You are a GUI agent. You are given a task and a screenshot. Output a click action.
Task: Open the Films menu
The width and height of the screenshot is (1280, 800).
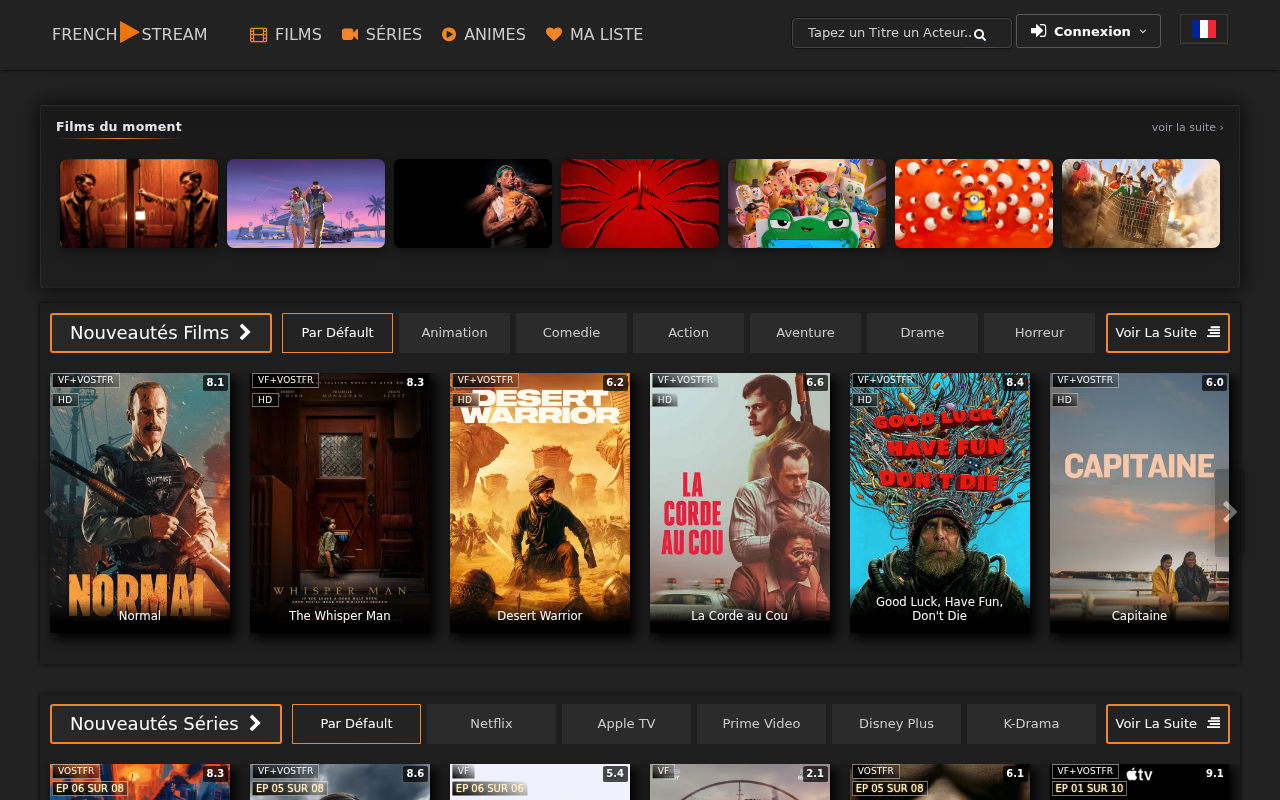[x=286, y=34]
